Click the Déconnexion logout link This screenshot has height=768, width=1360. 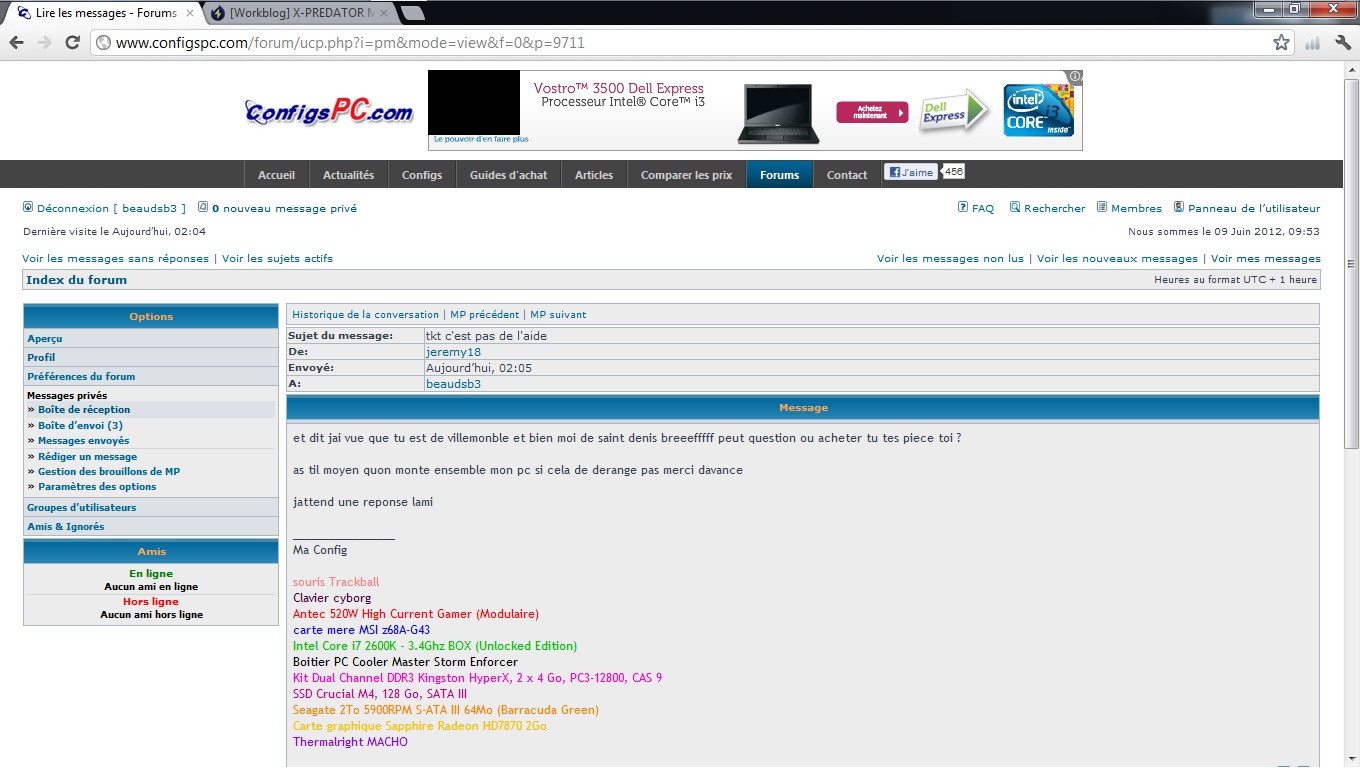click(x=73, y=209)
